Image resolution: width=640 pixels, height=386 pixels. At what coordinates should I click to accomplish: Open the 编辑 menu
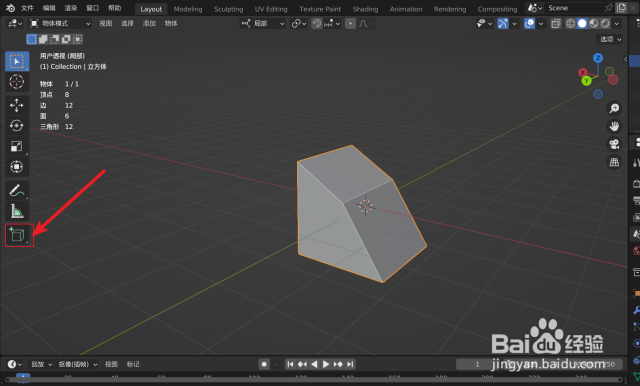(x=49, y=8)
